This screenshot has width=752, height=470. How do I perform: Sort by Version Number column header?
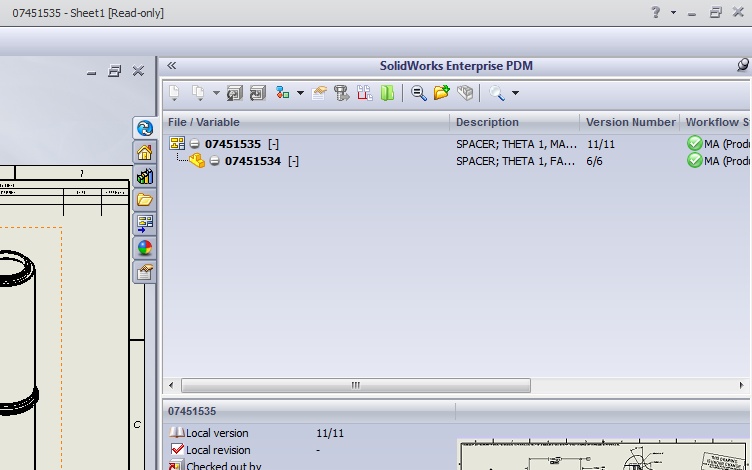630,122
